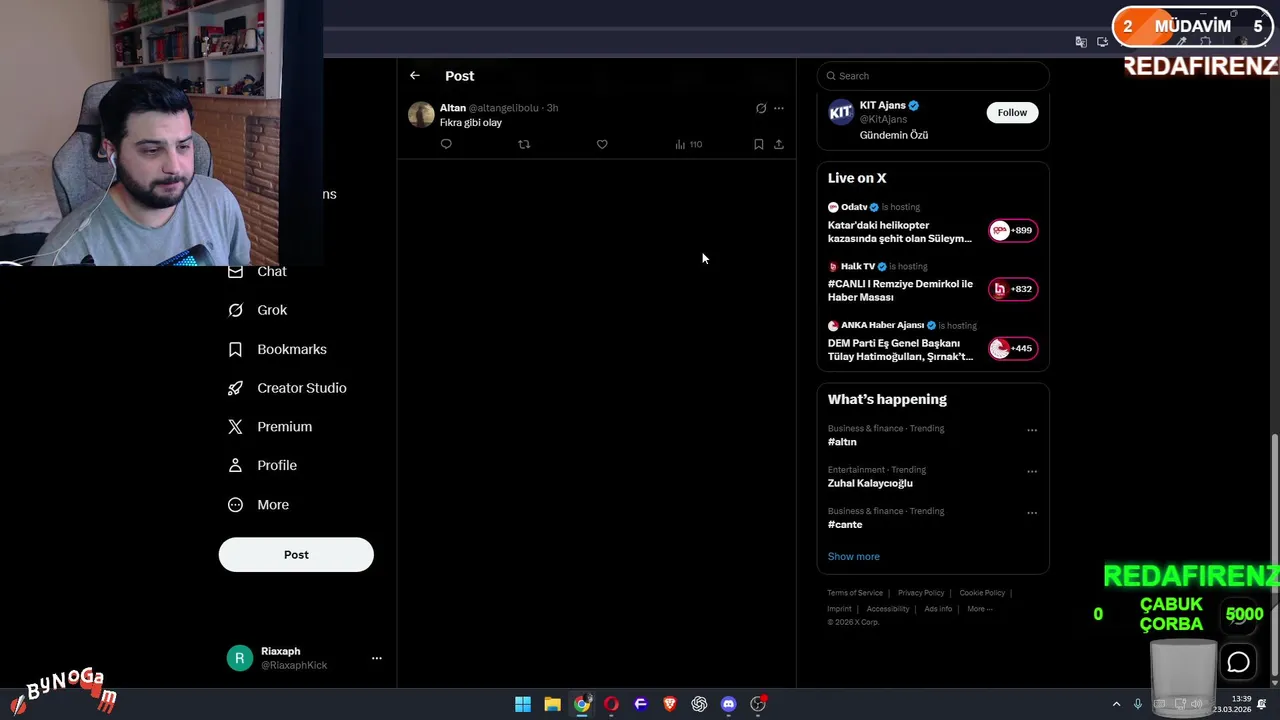Open Terms of Service footer link
Viewport: 1280px width, 720px height.
tap(855, 593)
